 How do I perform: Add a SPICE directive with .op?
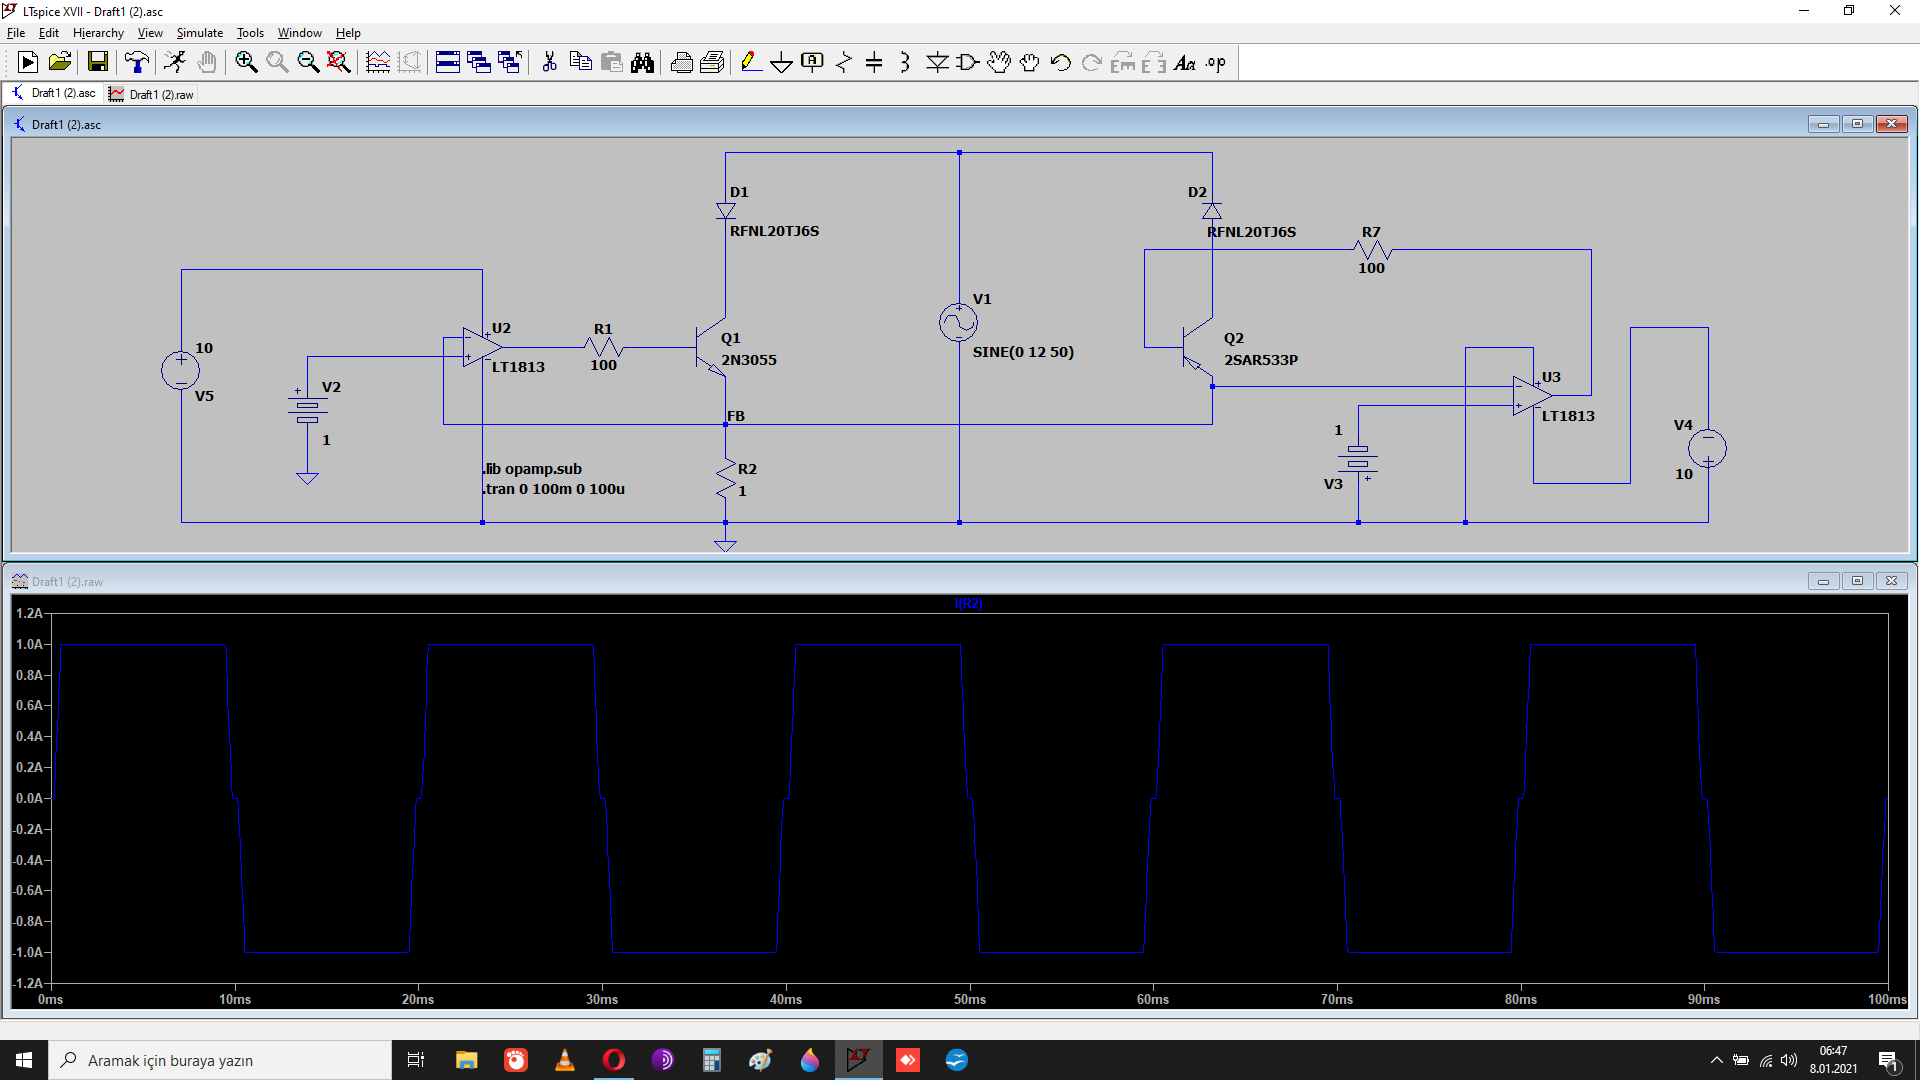[1216, 63]
